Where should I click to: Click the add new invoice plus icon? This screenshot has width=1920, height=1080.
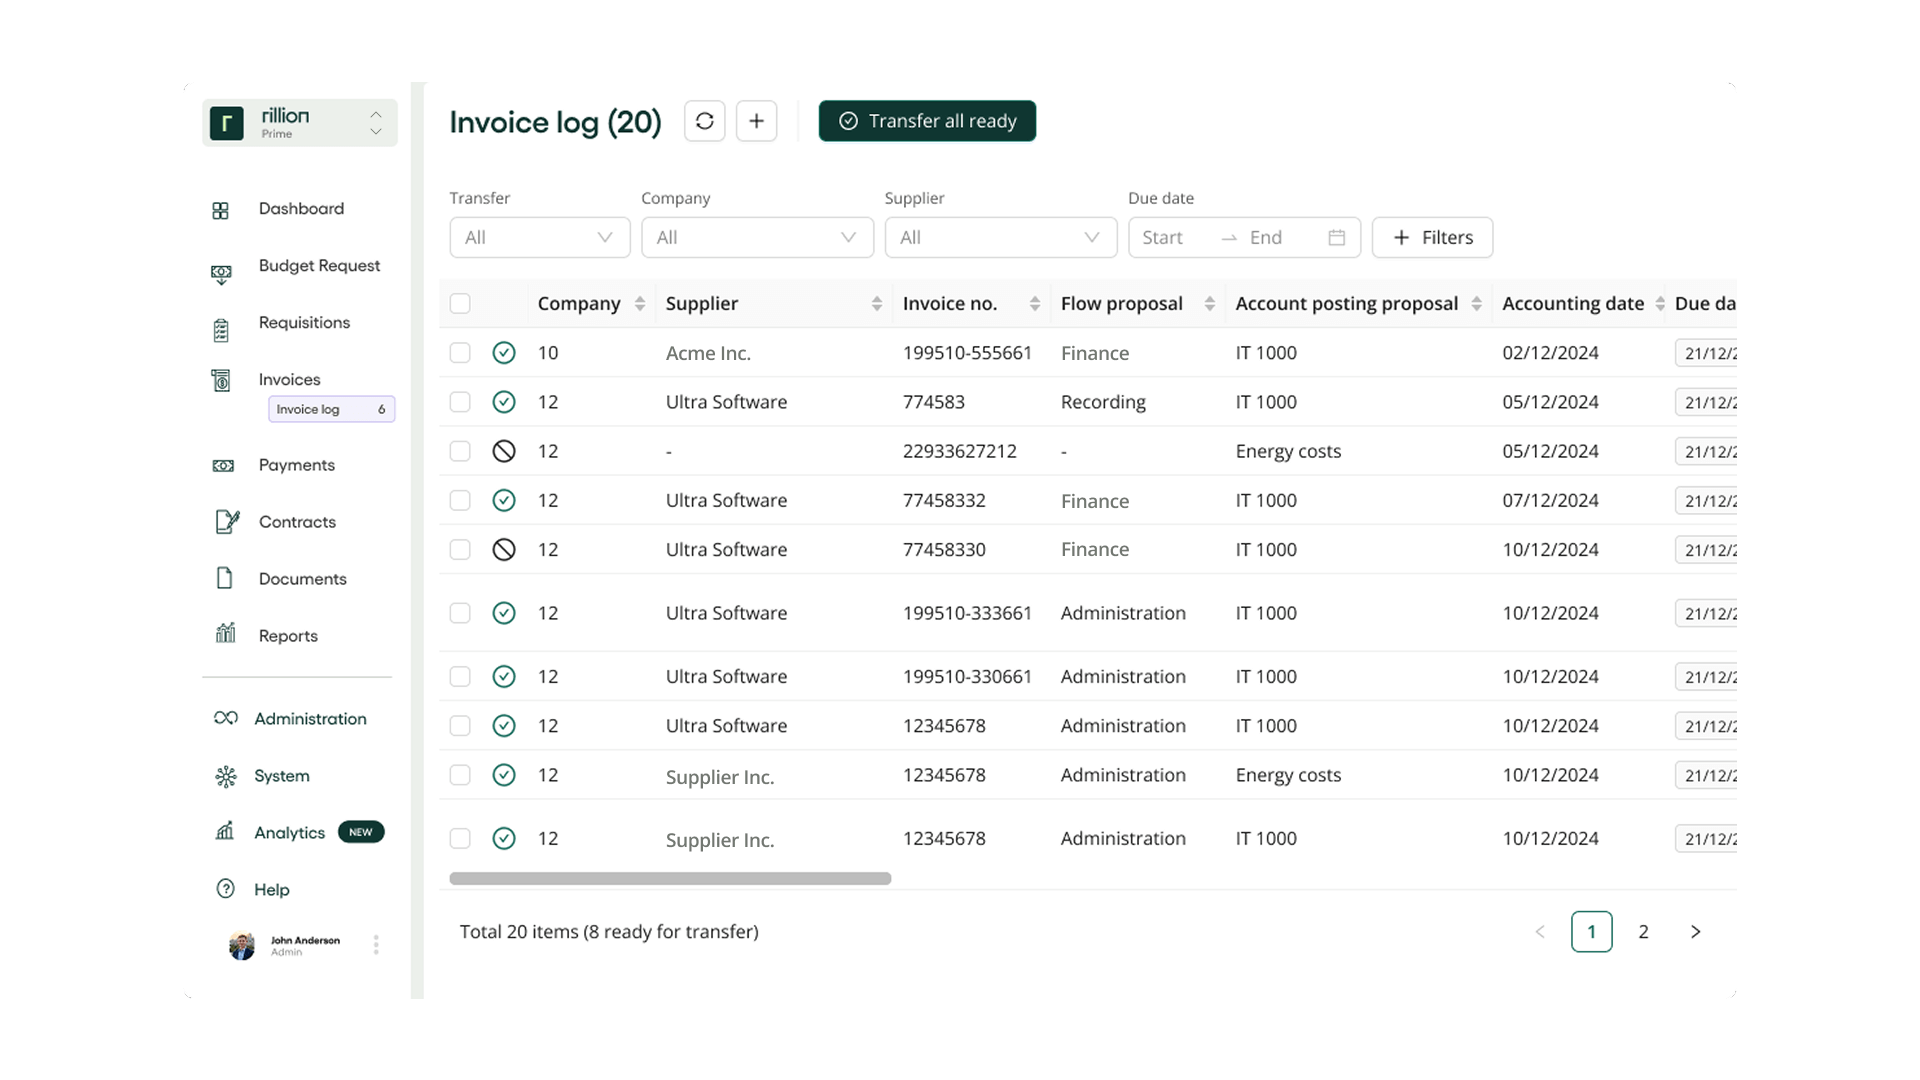coord(757,121)
